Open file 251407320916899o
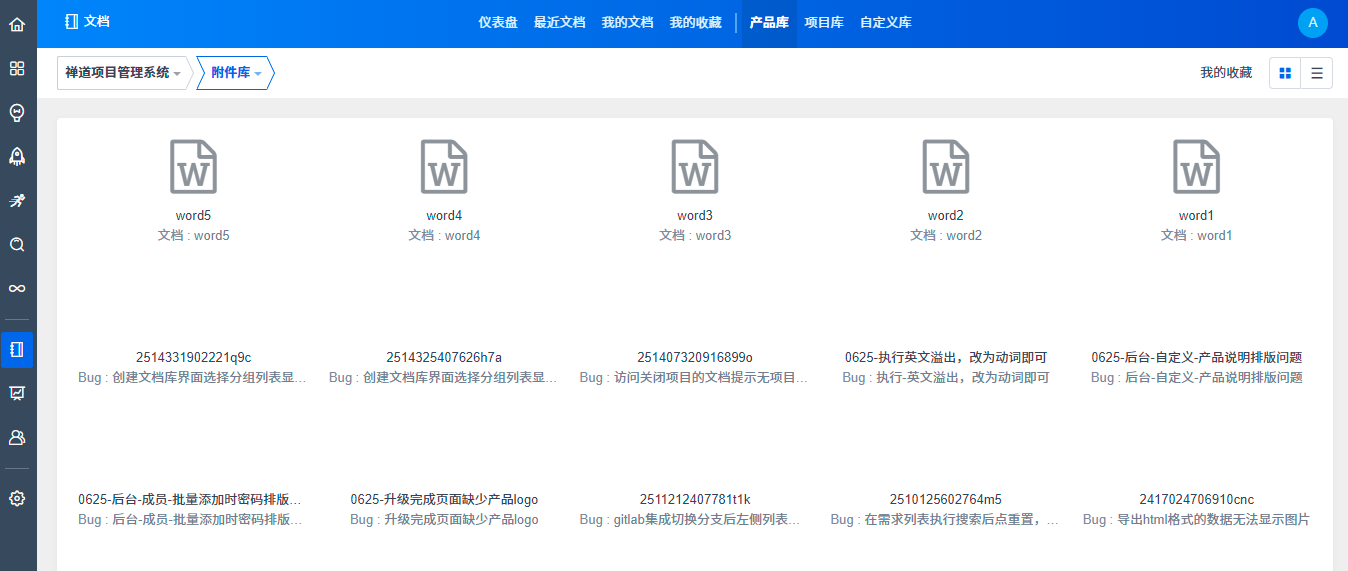This screenshot has width=1348, height=571. pos(695,357)
